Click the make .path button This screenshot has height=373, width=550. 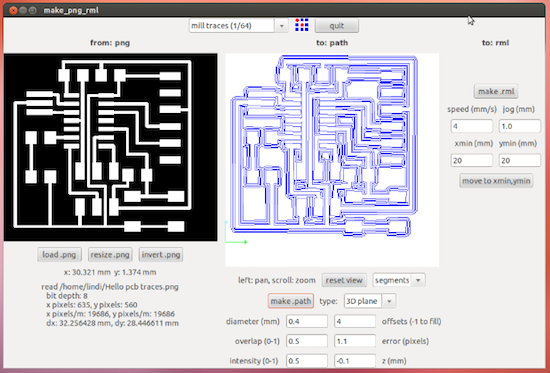[291, 301]
